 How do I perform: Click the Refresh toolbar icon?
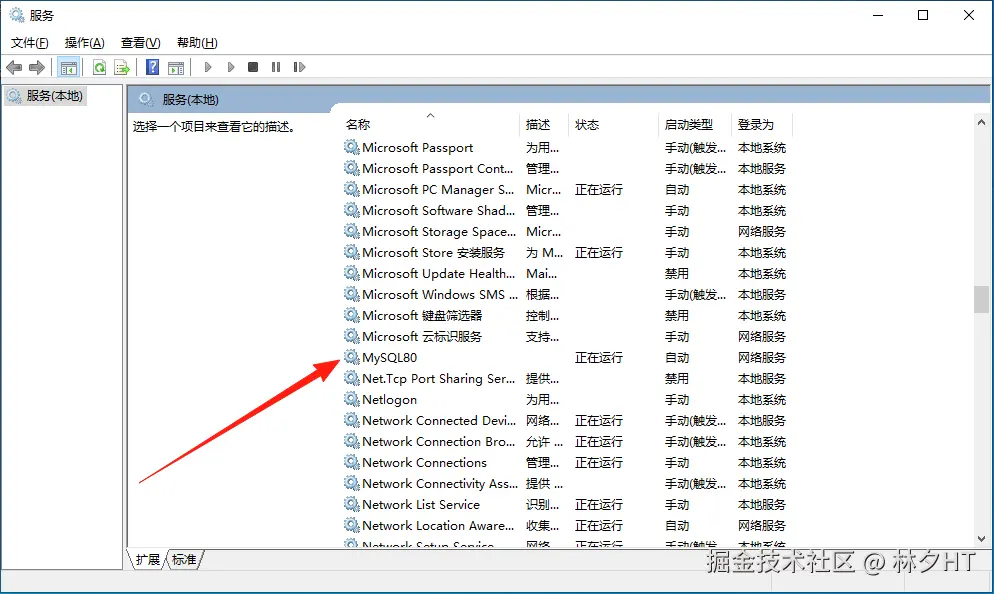click(x=100, y=67)
